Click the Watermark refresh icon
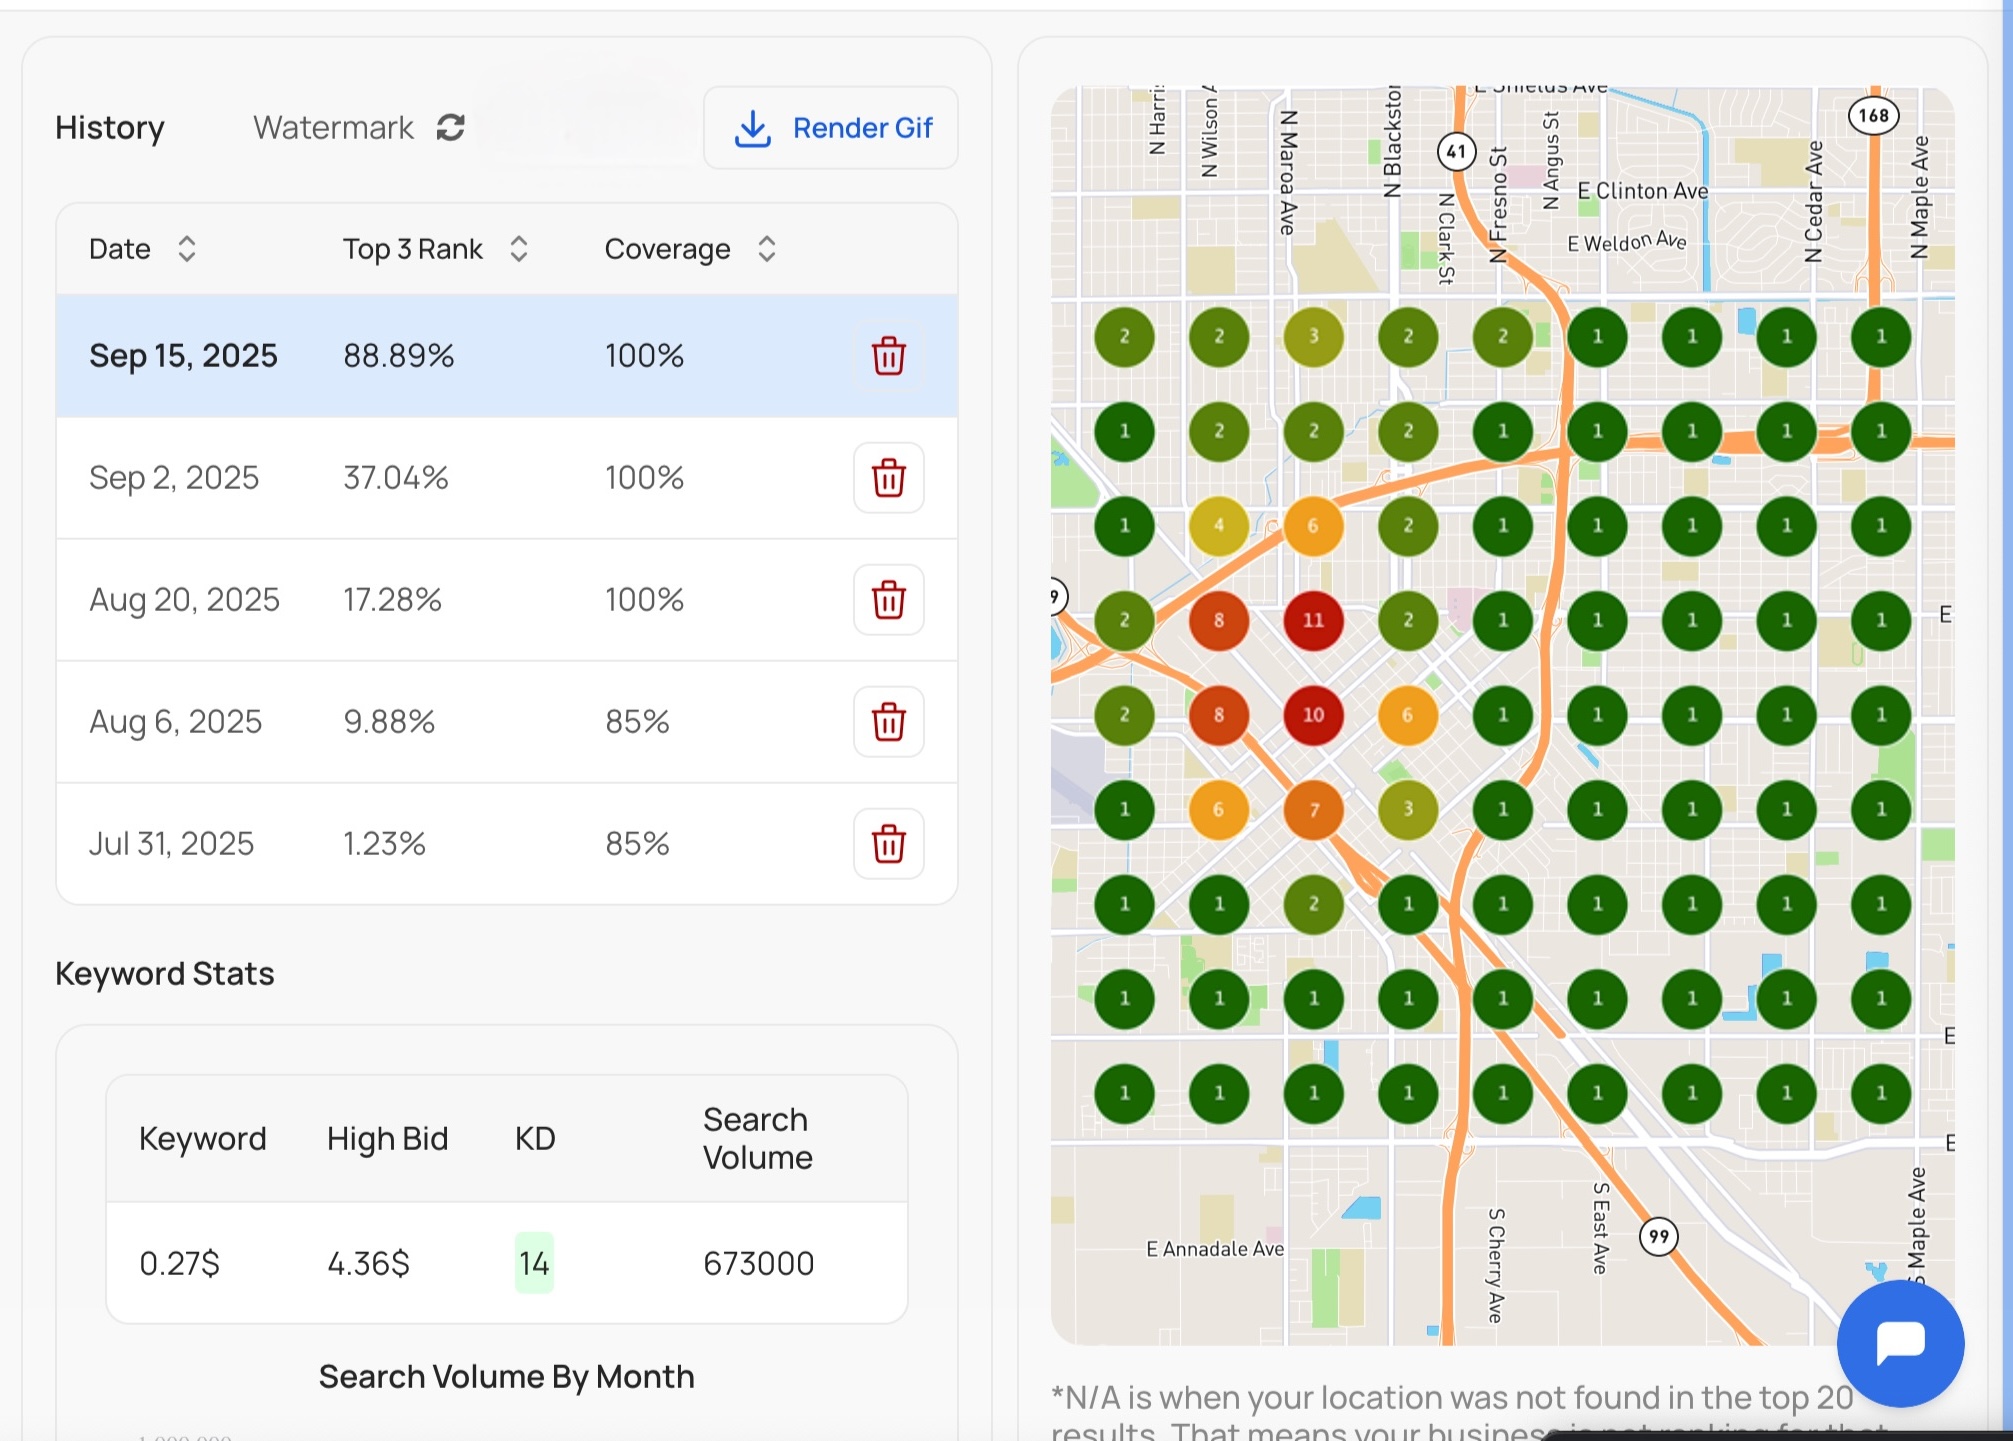This screenshot has width=2013, height=1441. [451, 127]
